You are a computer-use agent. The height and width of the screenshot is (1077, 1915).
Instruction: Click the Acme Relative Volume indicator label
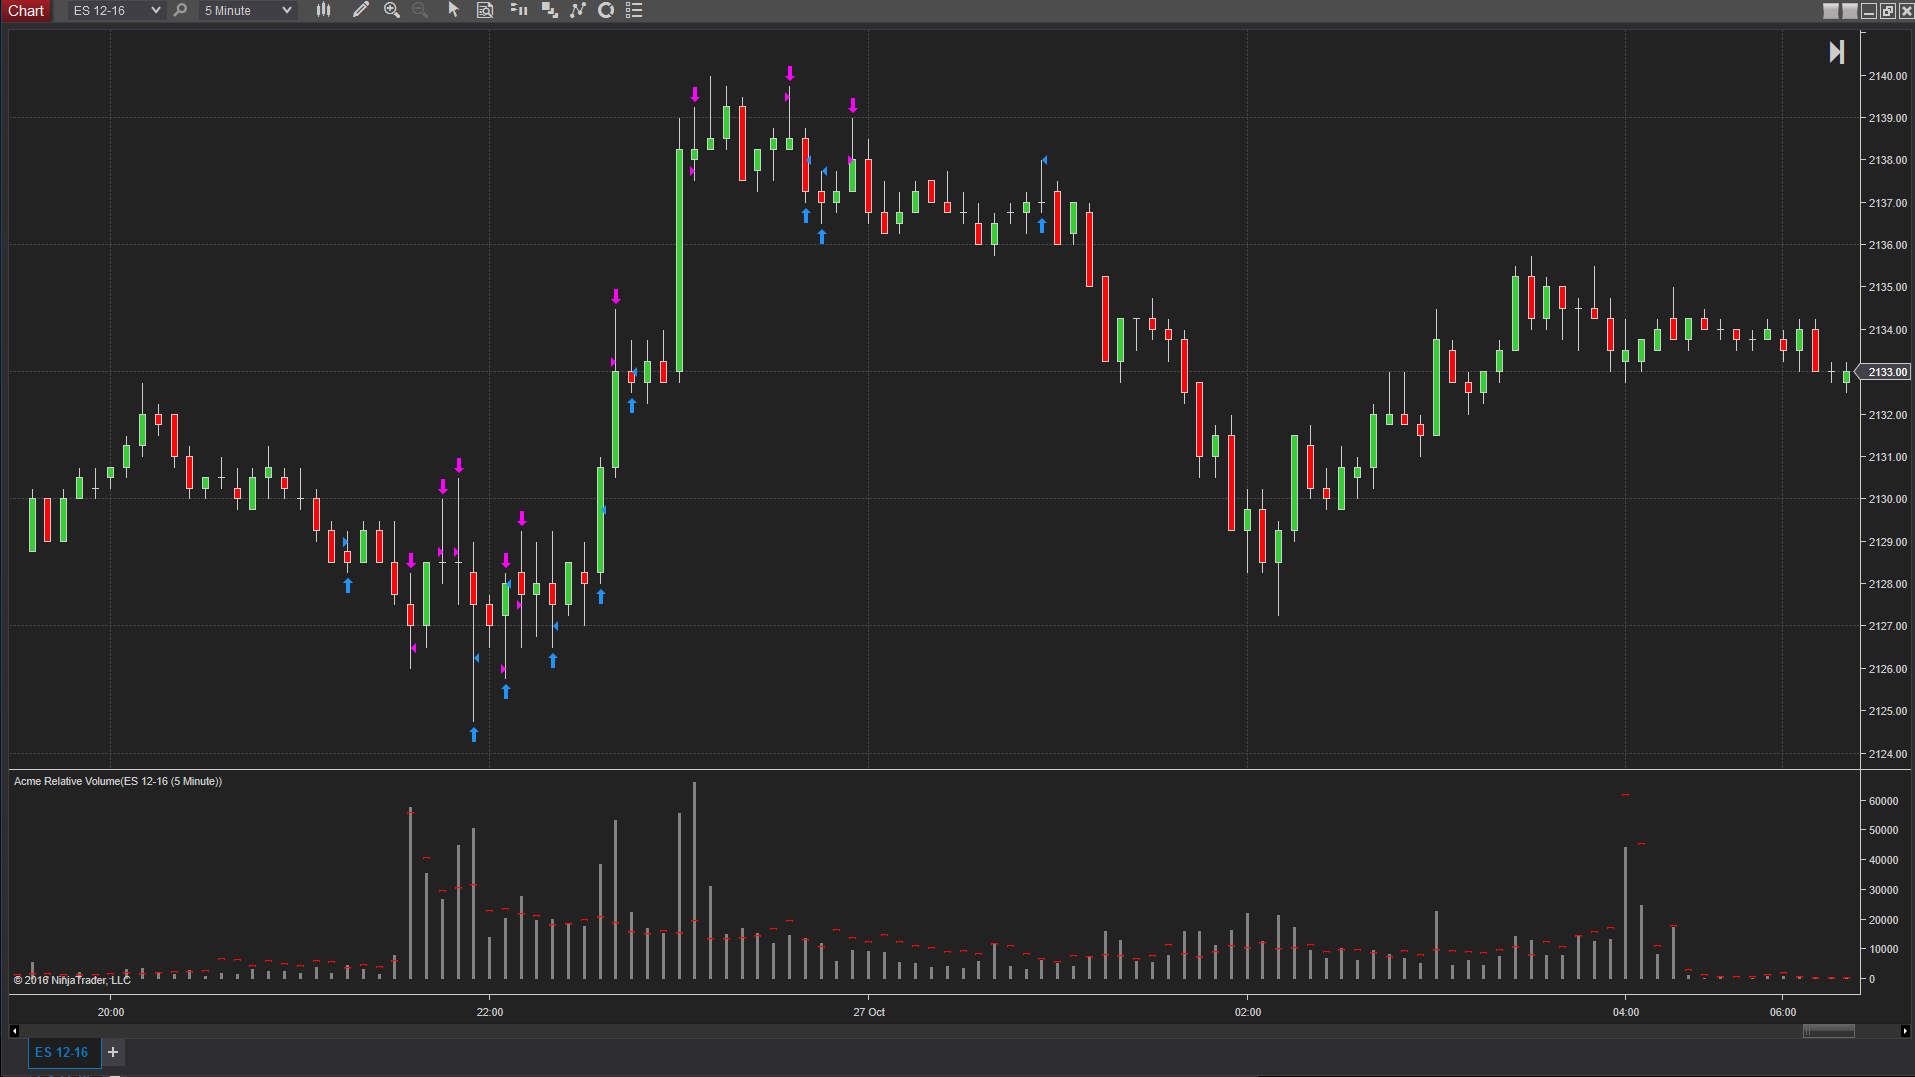click(118, 781)
